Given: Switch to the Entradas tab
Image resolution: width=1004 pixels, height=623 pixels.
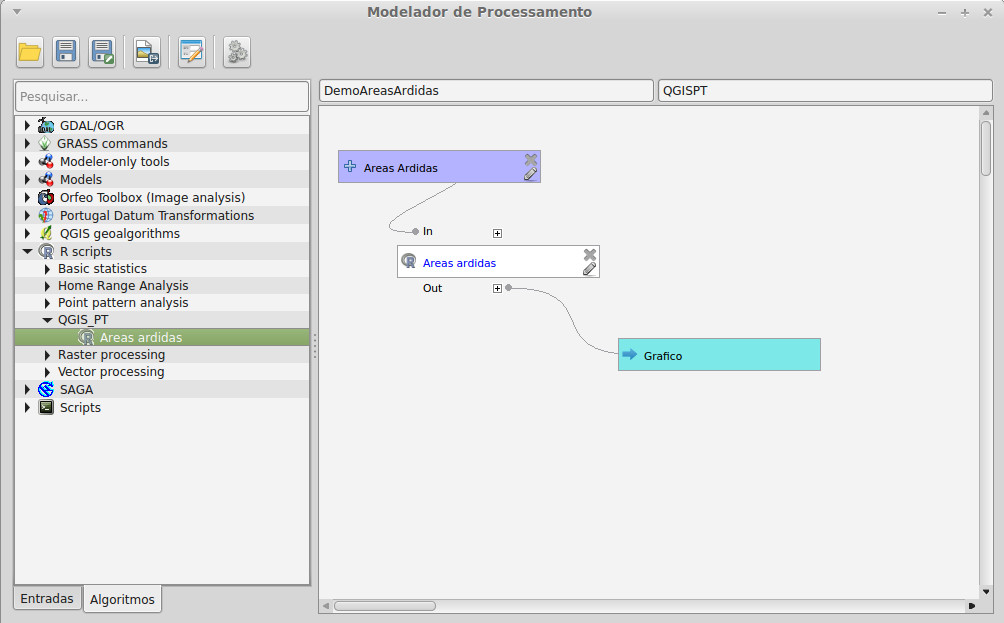Looking at the screenshot, I should pyautogui.click(x=47, y=598).
